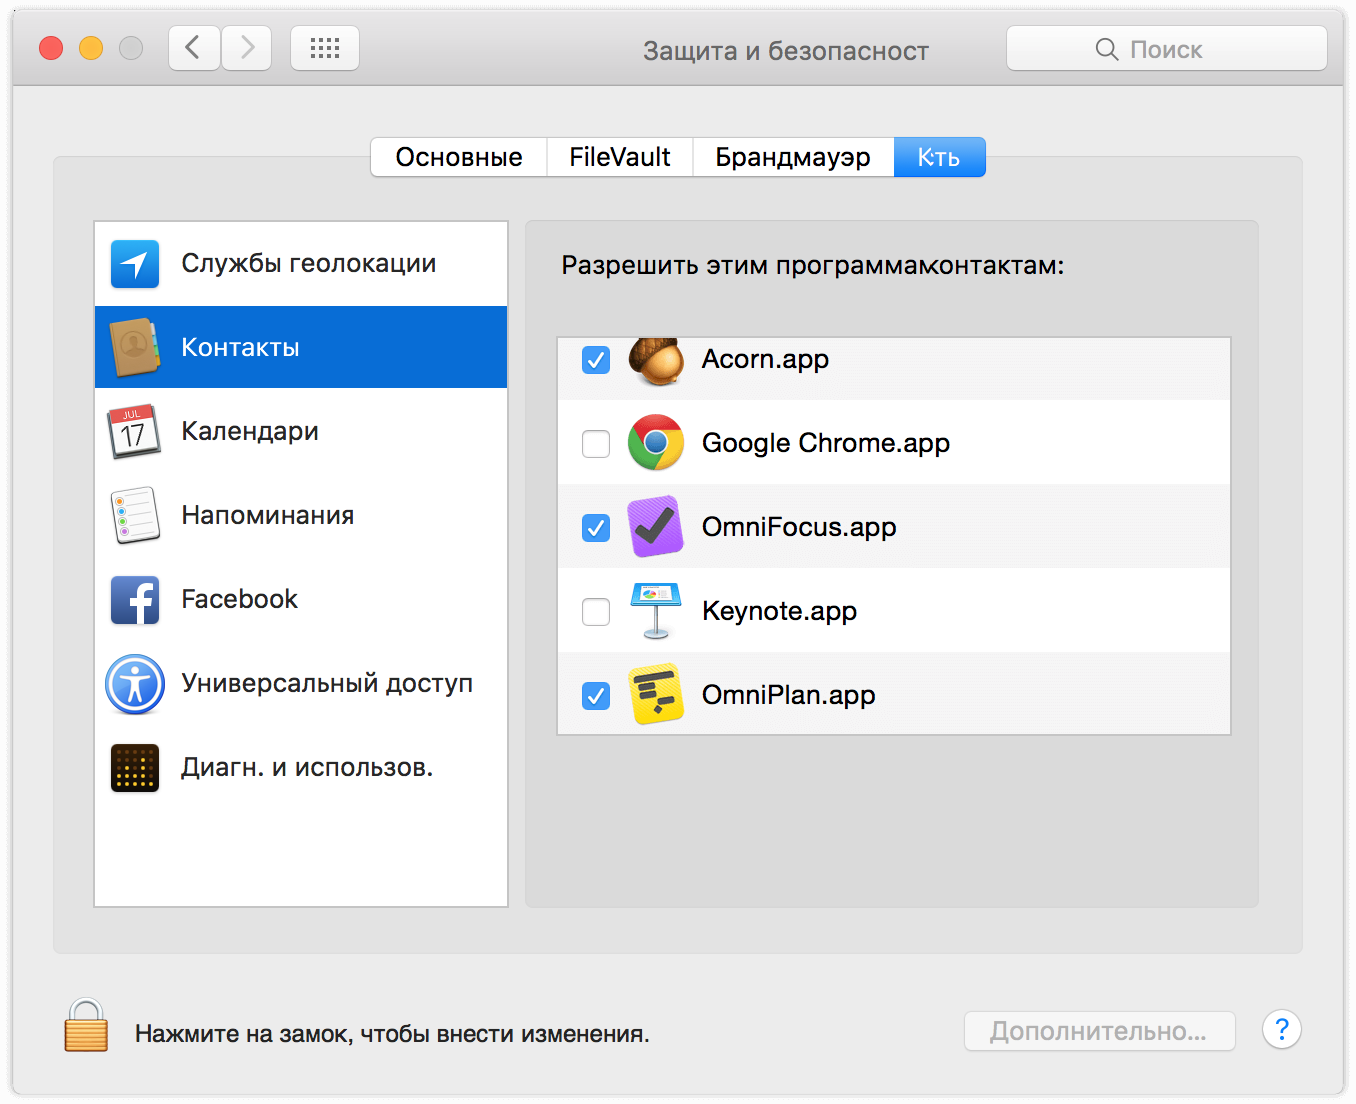Click the Reminders list icon
1356x1104 pixels.
135,515
